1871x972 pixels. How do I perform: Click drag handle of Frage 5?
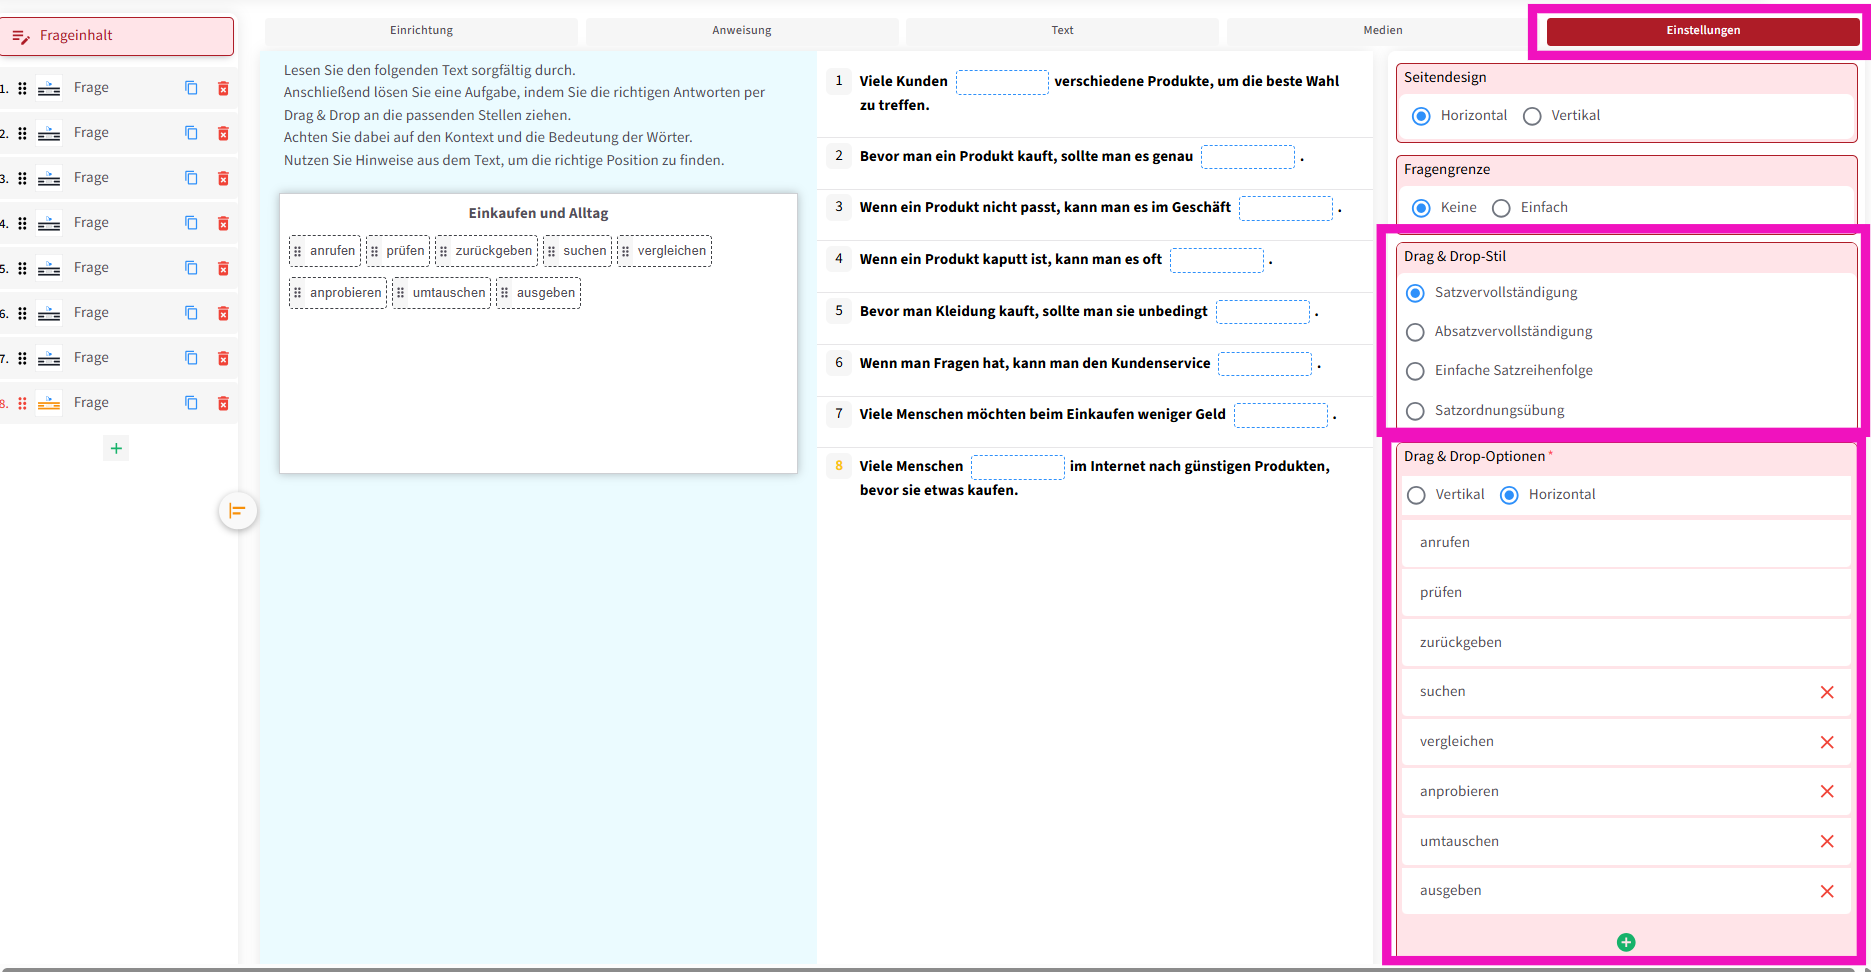pyautogui.click(x=22, y=268)
